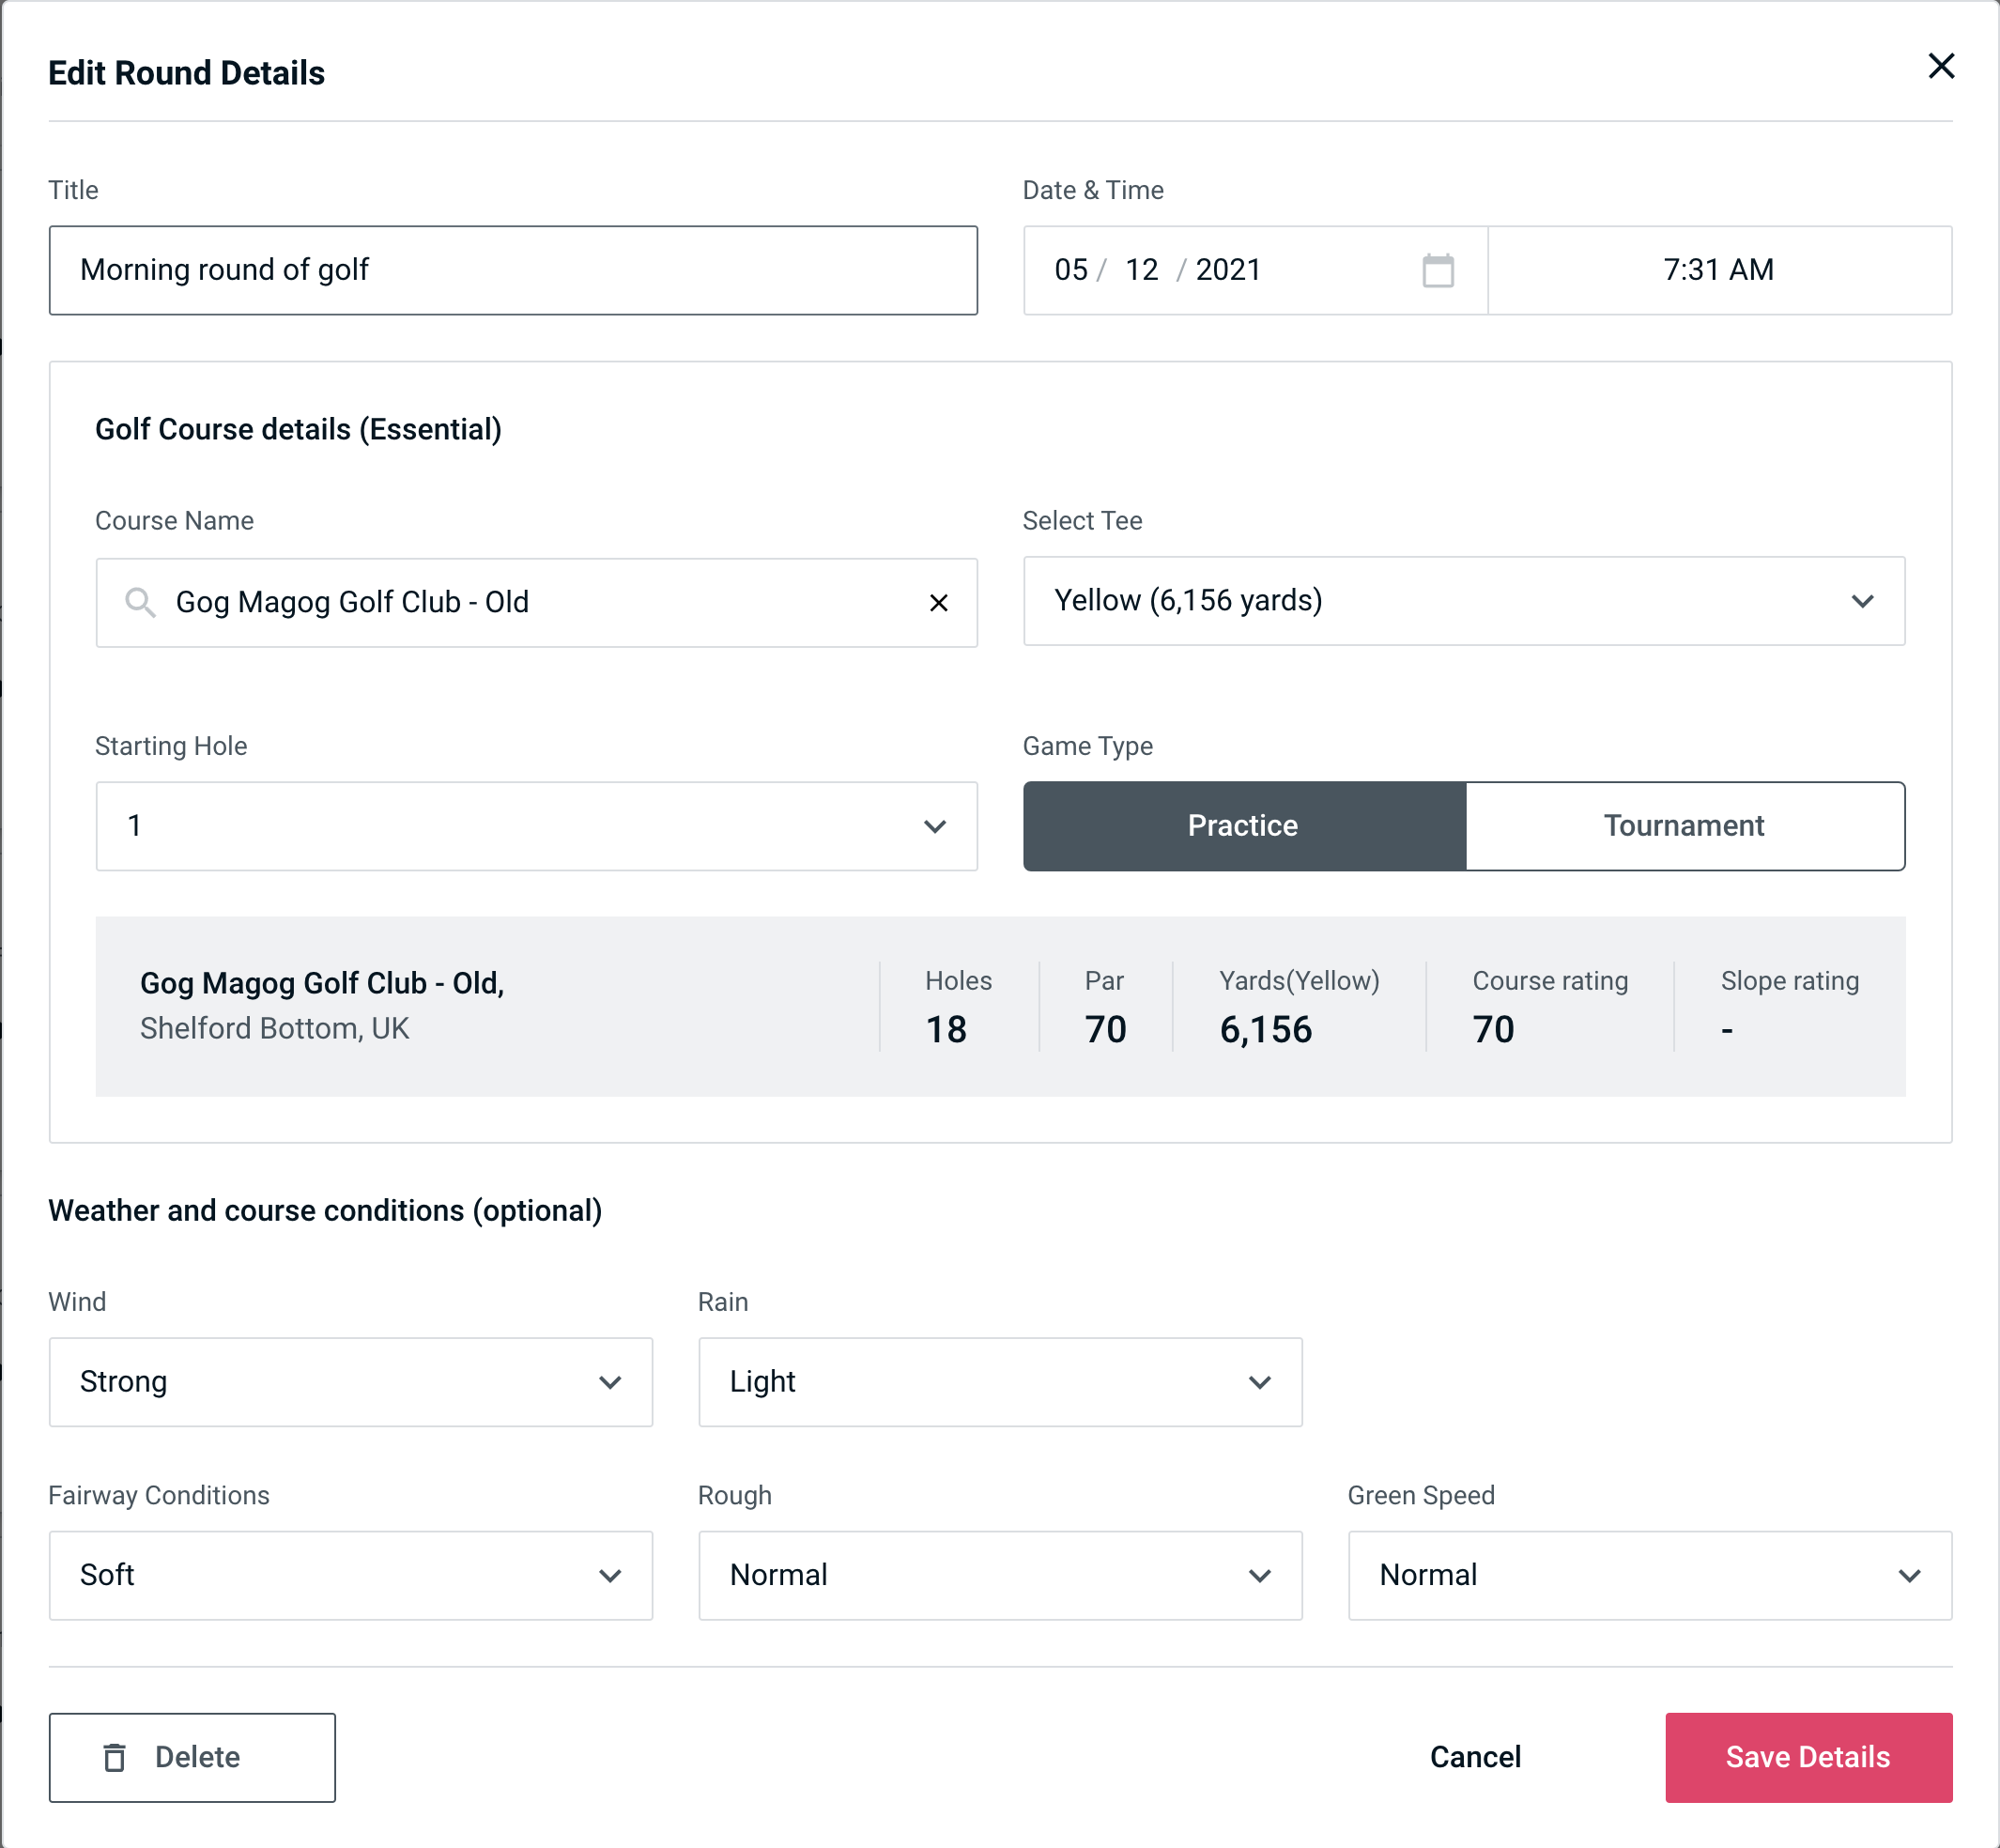Screen dimensions: 2000x1848
Task: Click Cancel to dismiss dialog
Action: [1474, 1758]
